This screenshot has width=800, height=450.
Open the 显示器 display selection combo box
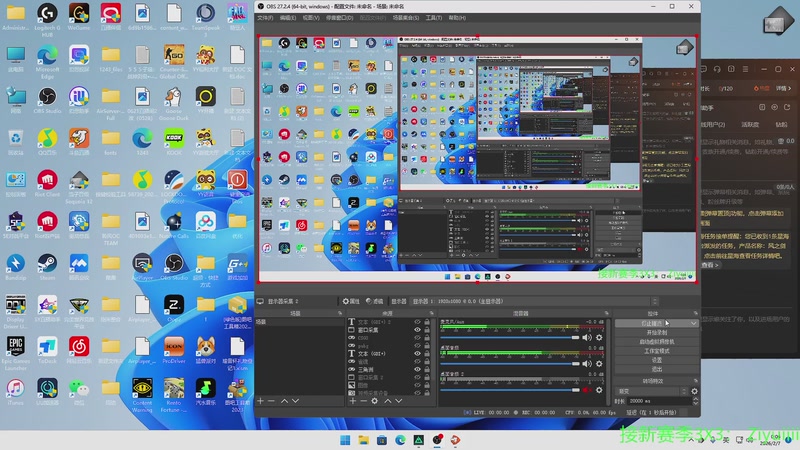pyautogui.click(x=535, y=301)
